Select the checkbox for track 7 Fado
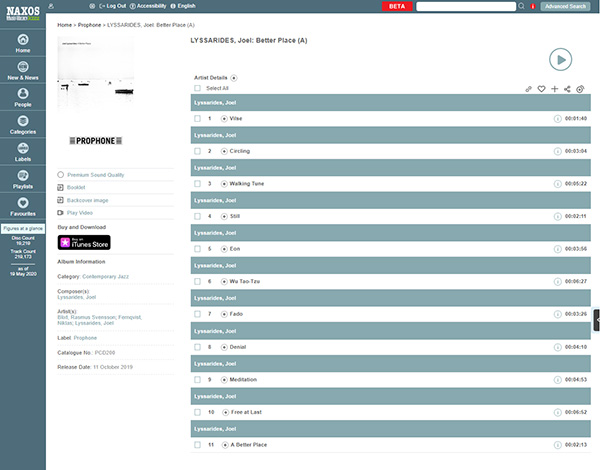This screenshot has width=600, height=470. 197,314
